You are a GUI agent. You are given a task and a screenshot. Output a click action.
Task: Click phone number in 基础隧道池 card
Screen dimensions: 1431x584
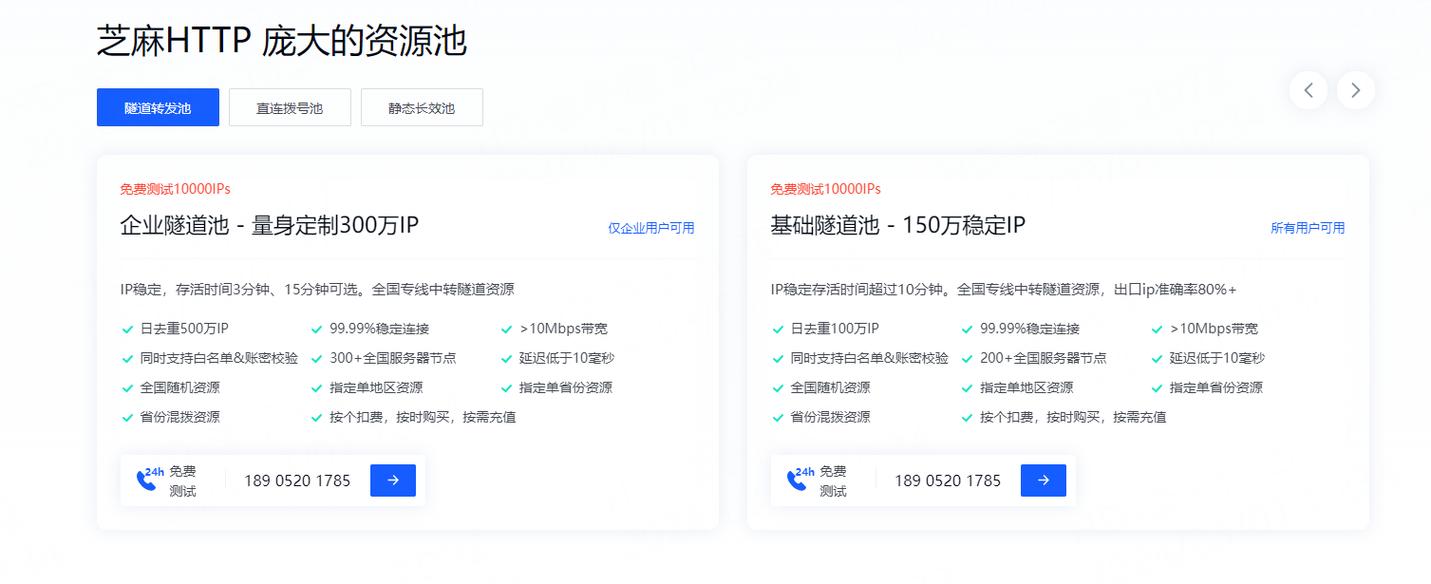tap(947, 480)
